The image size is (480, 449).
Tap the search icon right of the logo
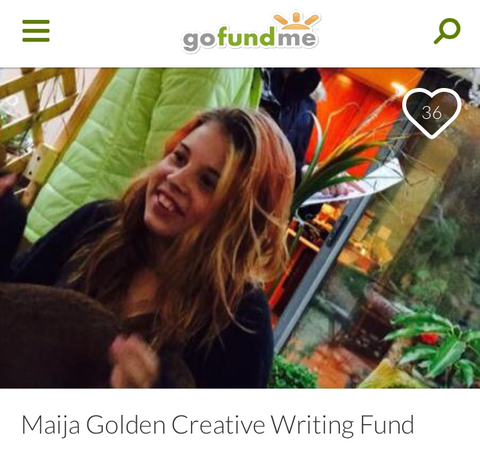(447, 31)
